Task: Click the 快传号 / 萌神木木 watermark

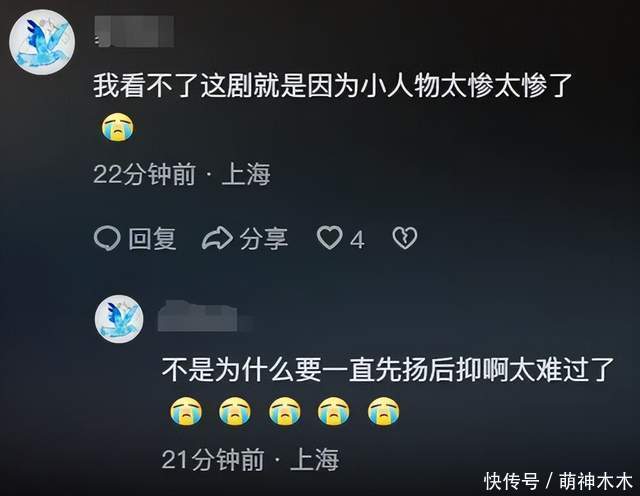Action: (x=558, y=481)
